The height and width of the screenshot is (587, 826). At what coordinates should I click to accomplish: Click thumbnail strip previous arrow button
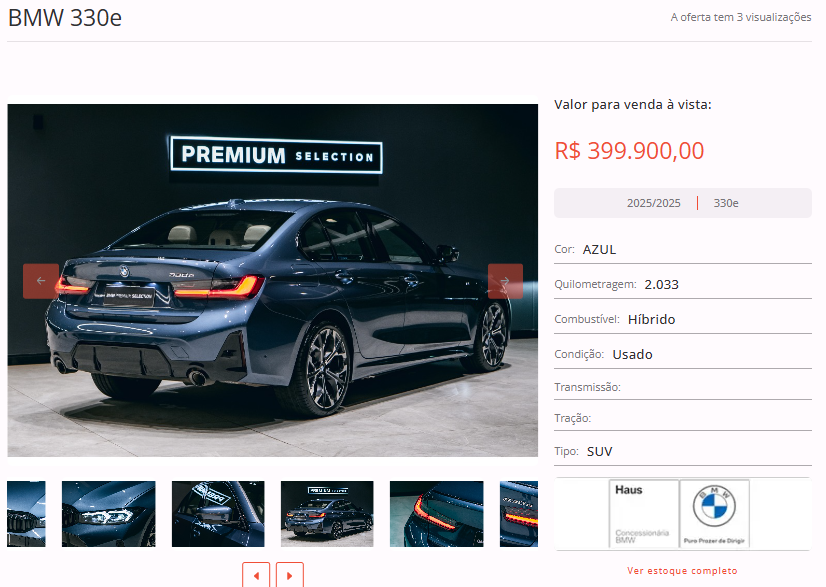[256, 575]
